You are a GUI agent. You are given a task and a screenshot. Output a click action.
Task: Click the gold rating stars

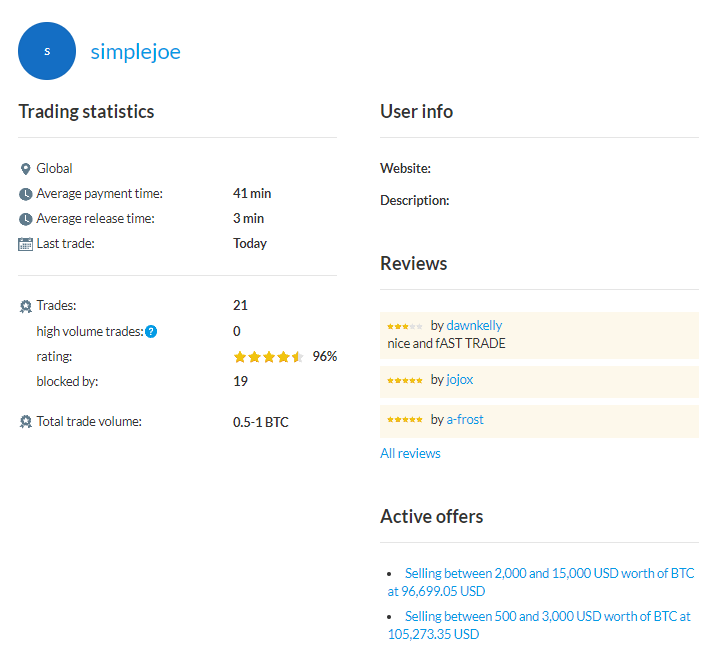[x=269, y=357]
